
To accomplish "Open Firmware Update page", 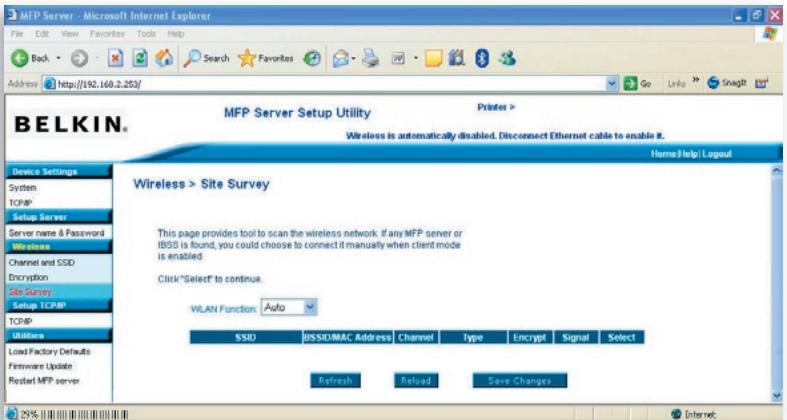I will (41, 366).
